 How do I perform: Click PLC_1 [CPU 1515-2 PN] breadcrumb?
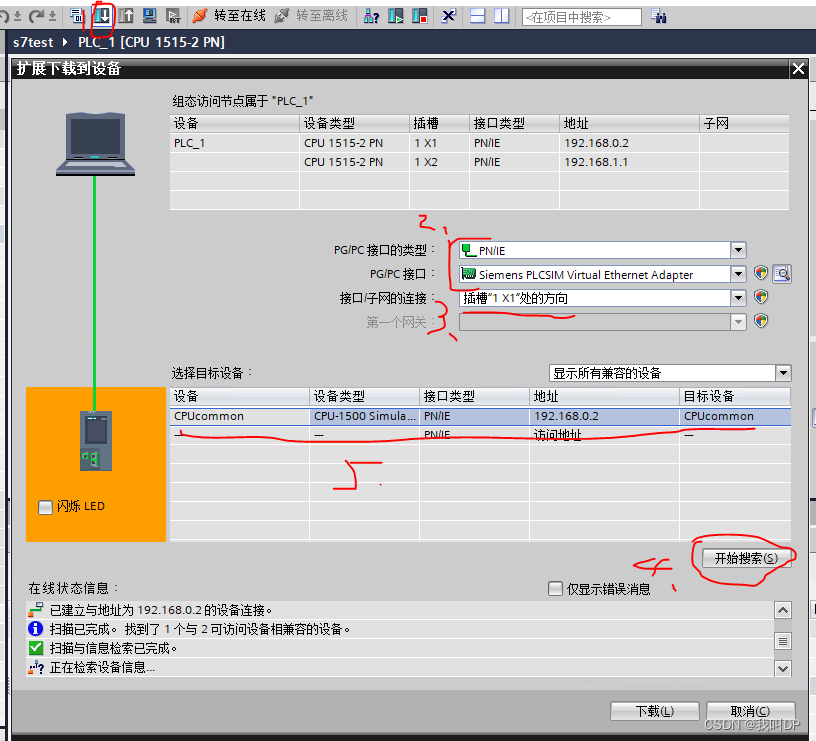click(151, 42)
